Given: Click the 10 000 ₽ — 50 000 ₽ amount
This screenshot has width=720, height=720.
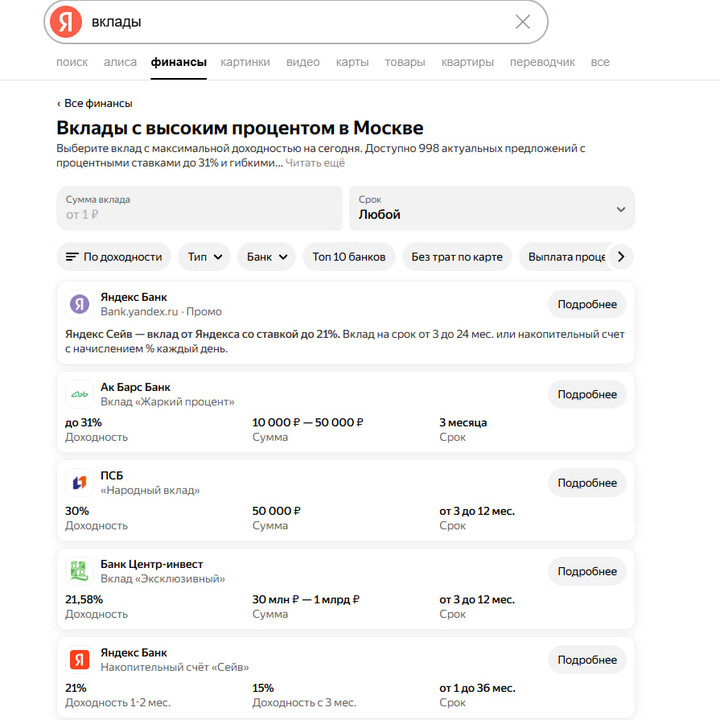Looking at the screenshot, I should tap(308, 422).
